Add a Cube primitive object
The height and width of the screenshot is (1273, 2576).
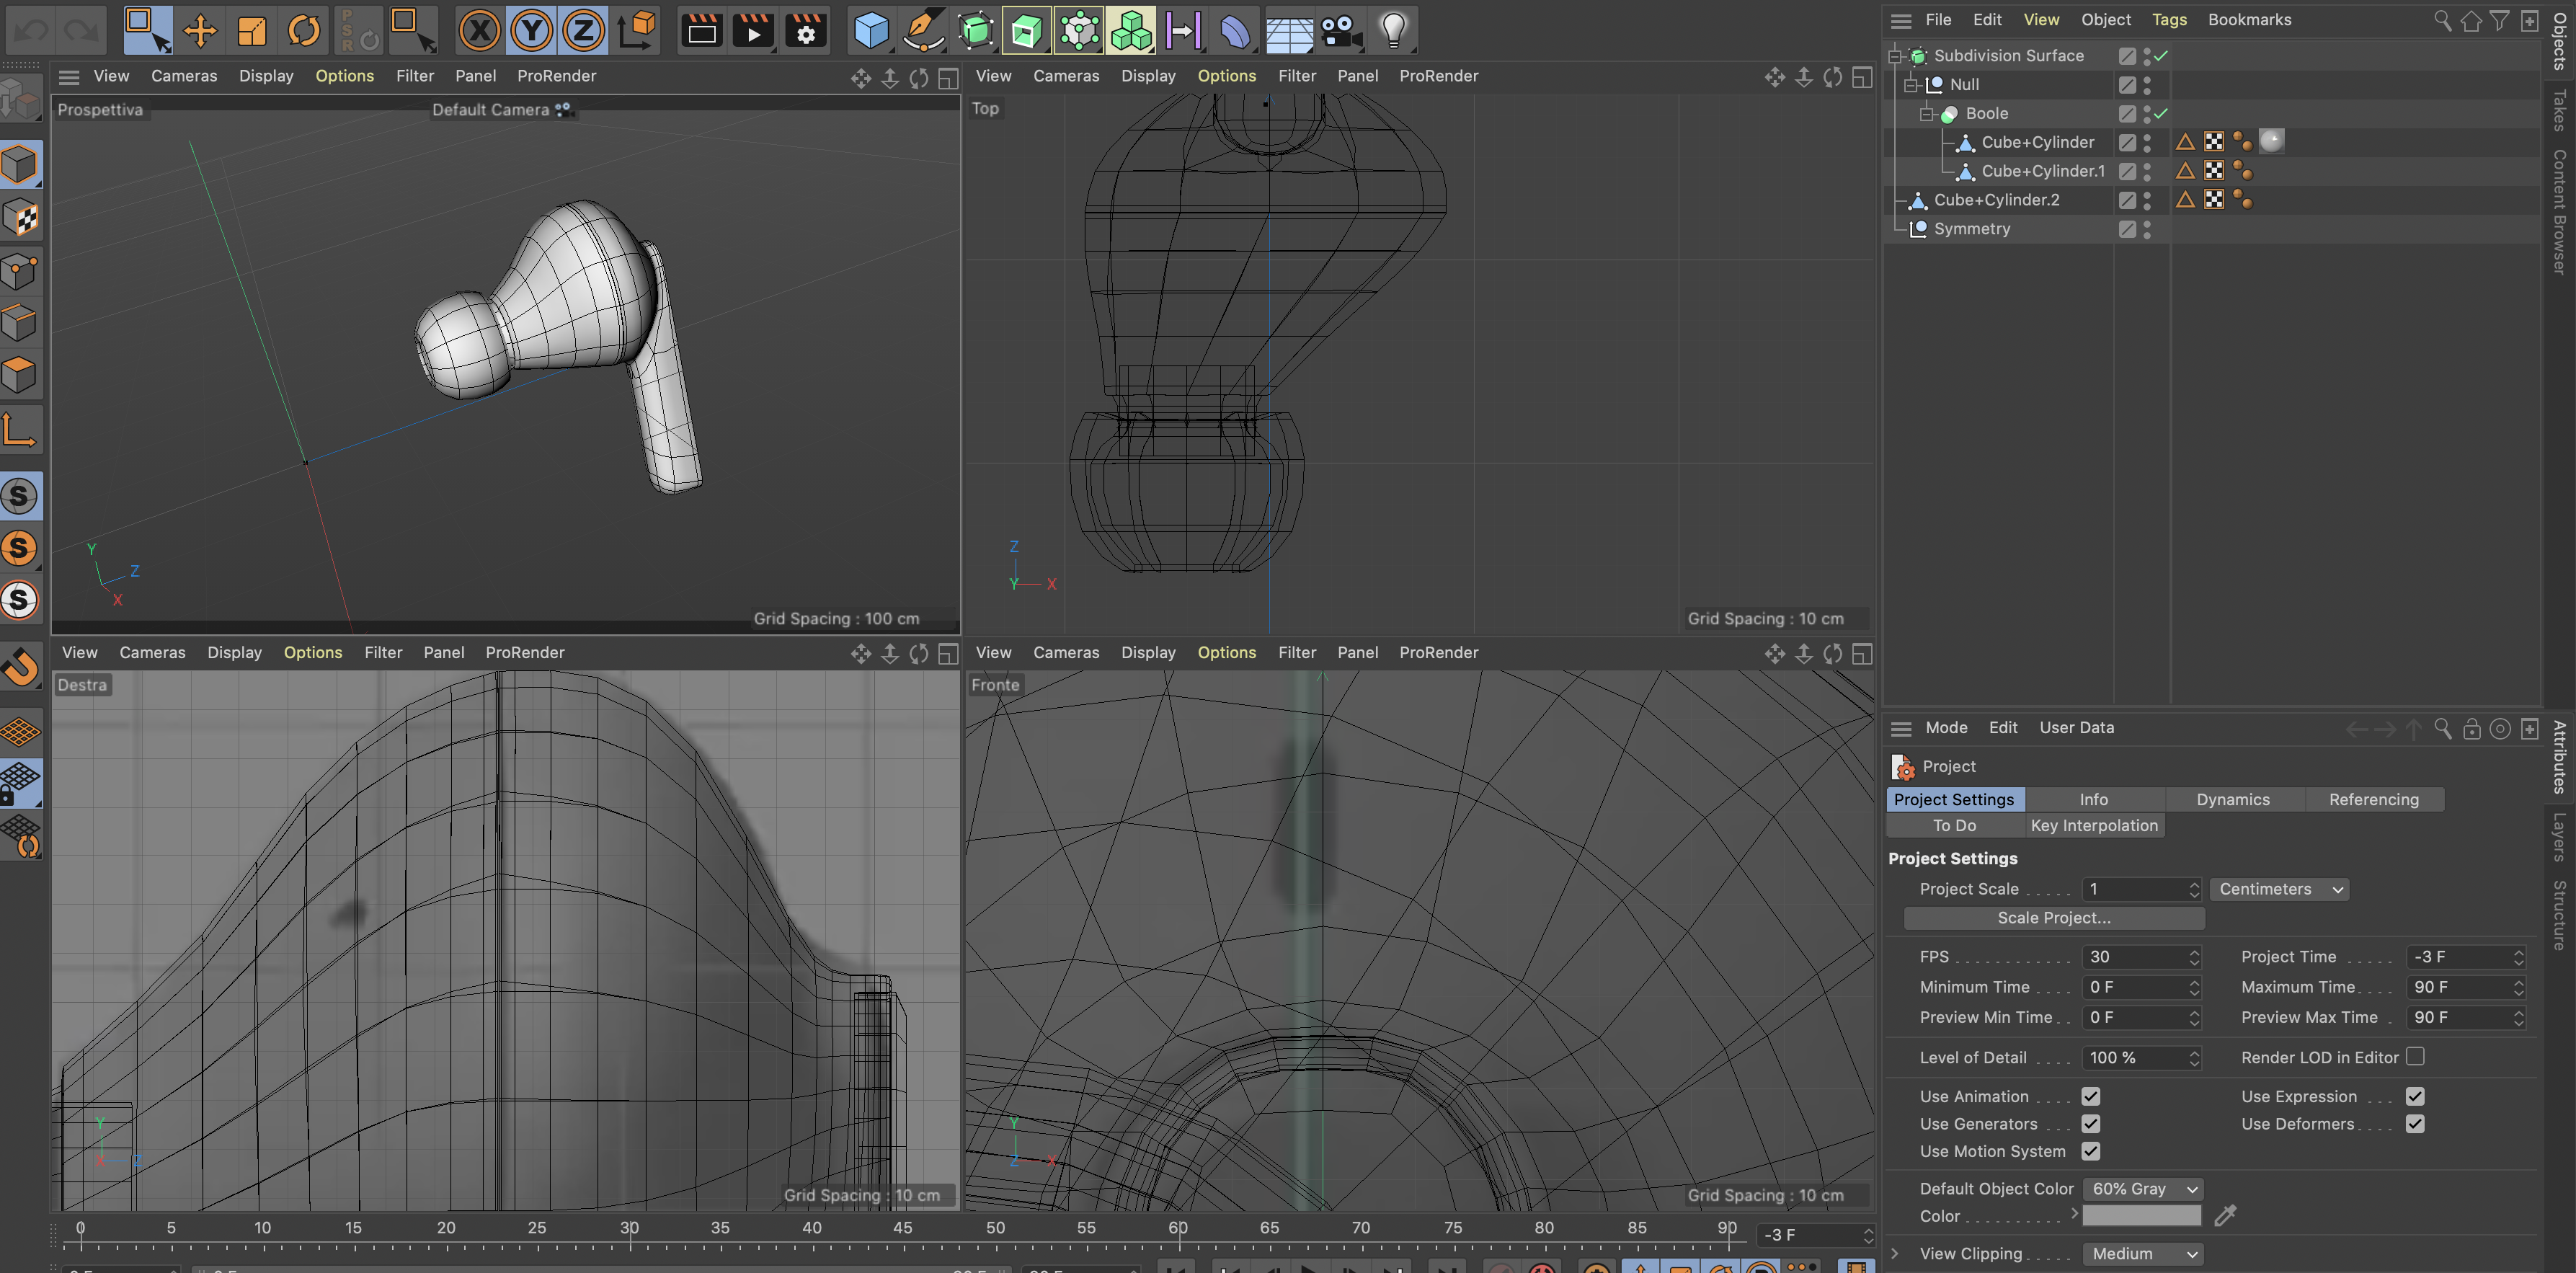(871, 30)
